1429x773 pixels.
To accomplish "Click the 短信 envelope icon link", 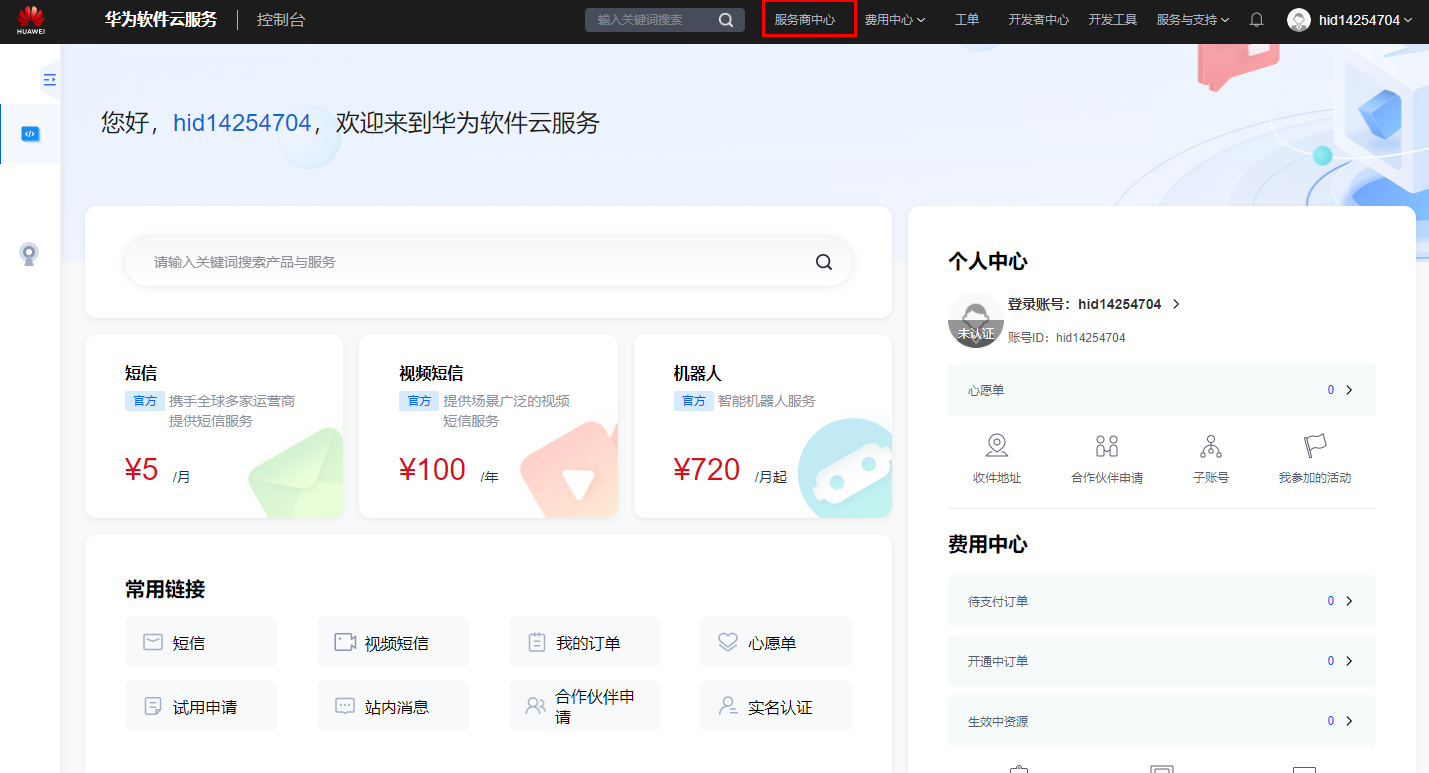I will [x=153, y=642].
